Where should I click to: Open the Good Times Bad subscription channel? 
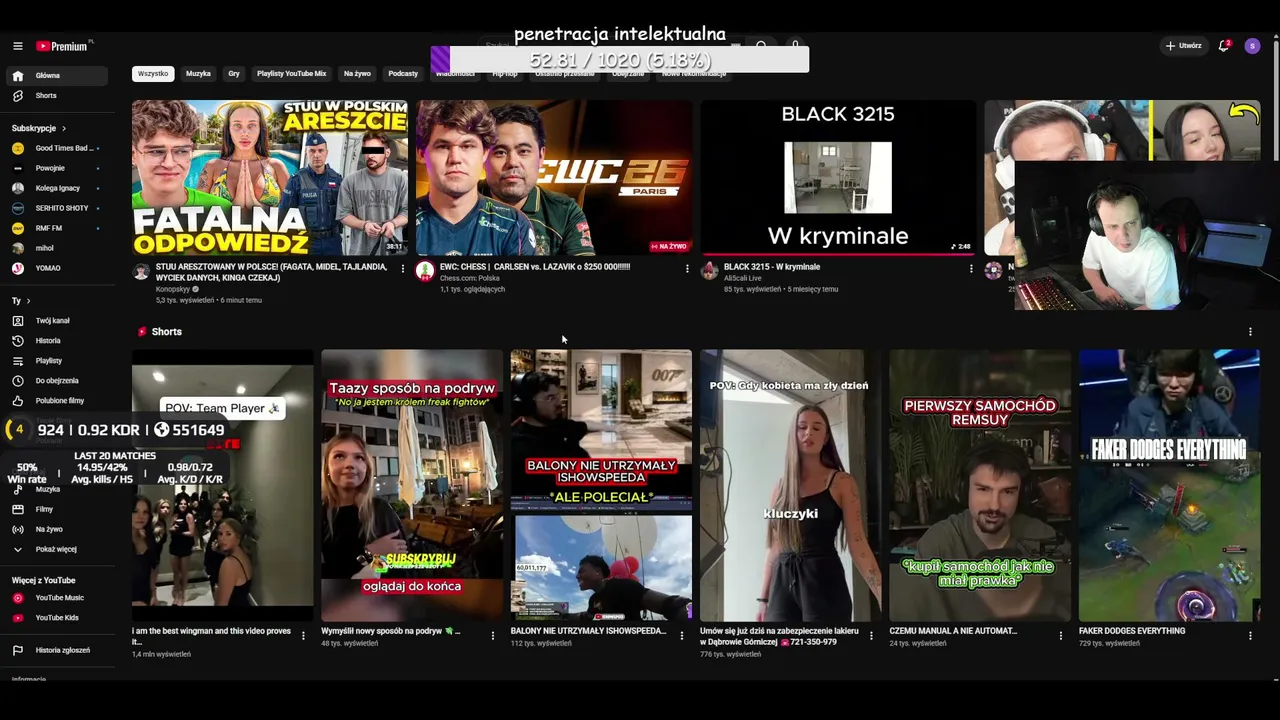[x=56, y=148]
